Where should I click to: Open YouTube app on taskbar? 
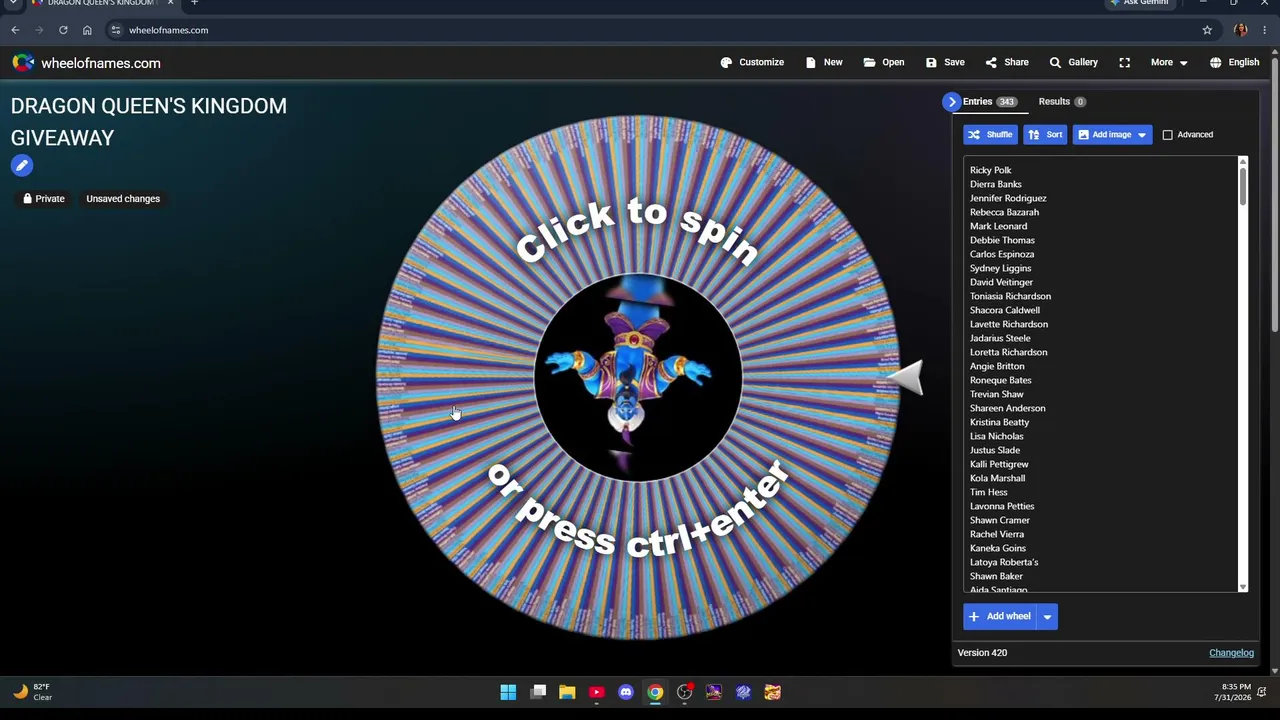tap(596, 692)
